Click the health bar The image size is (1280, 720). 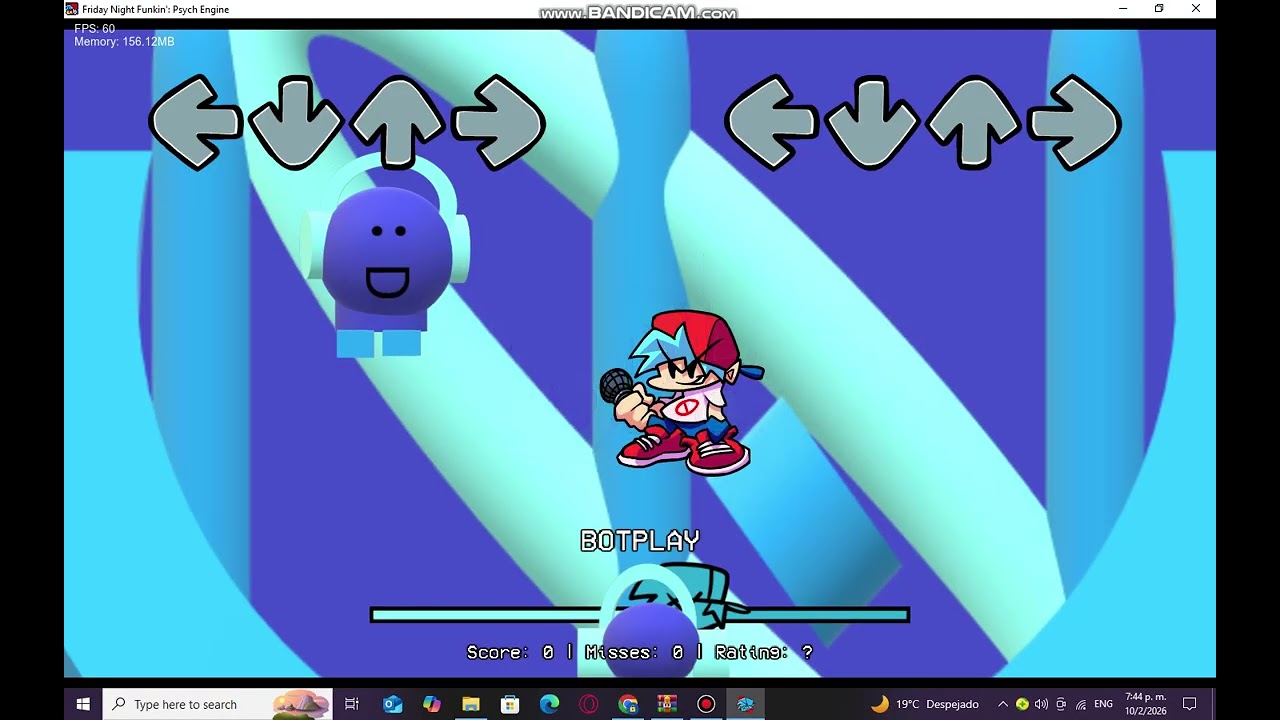click(640, 615)
